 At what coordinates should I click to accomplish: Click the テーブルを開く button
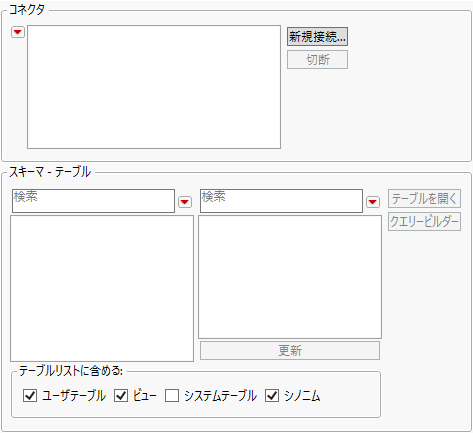pos(424,199)
